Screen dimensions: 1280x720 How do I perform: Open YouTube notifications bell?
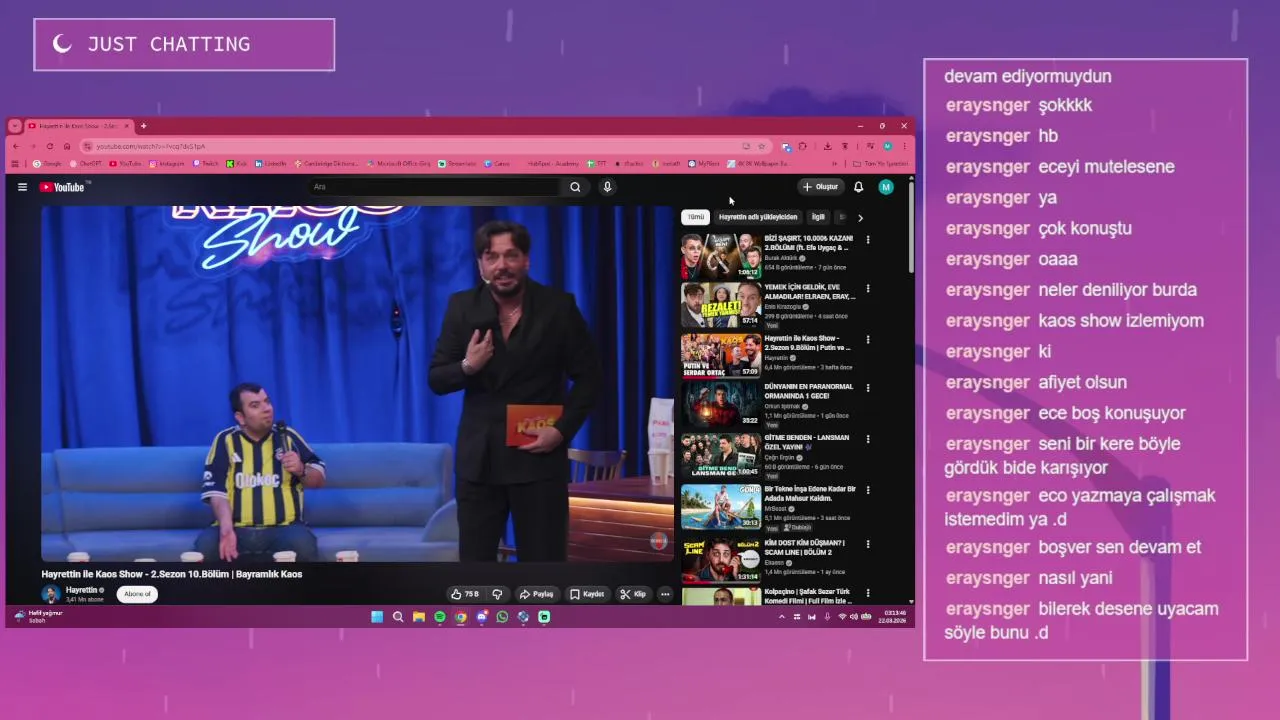[x=858, y=187]
